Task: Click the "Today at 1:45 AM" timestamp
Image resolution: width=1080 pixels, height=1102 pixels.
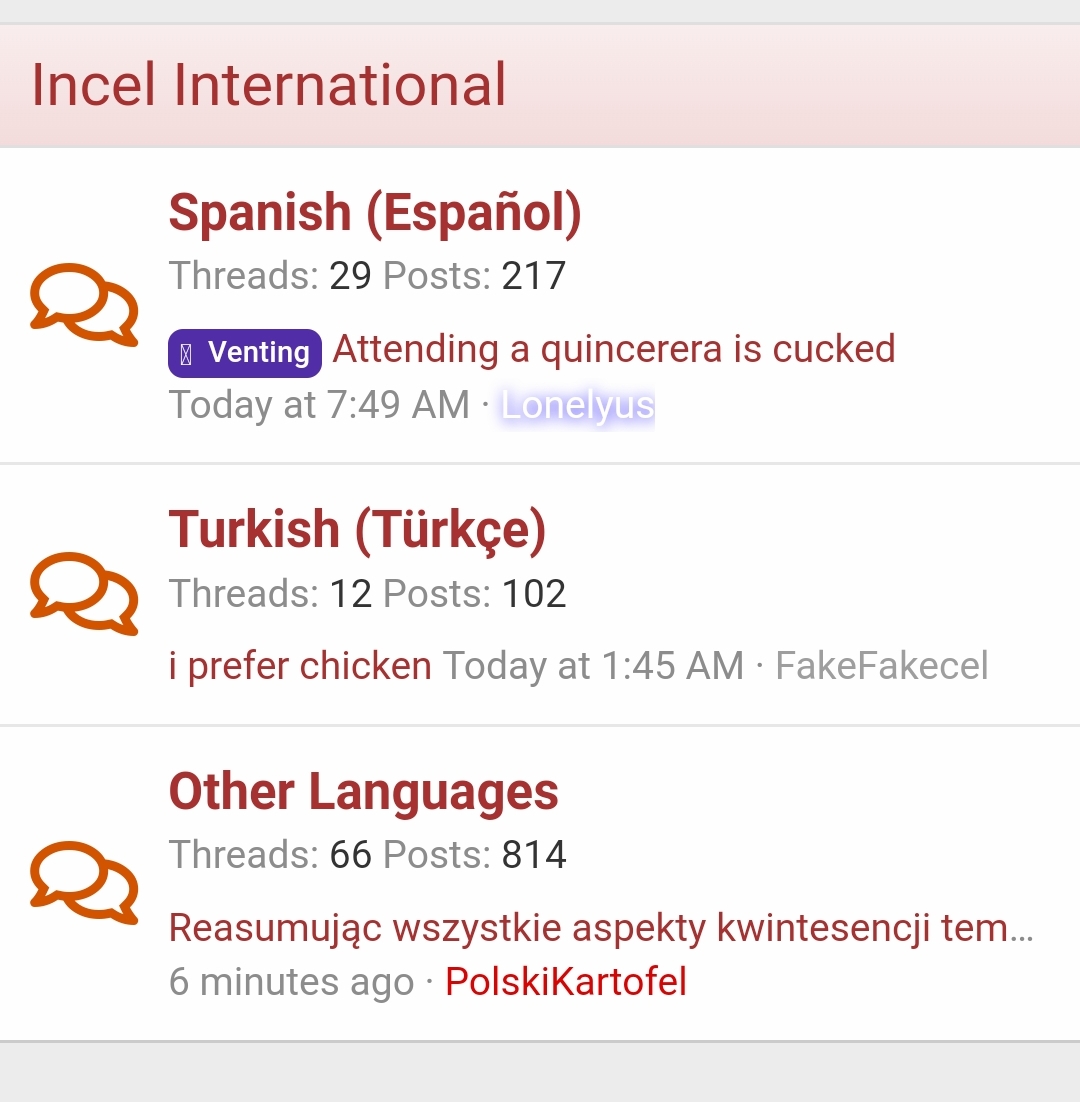Action: (x=593, y=665)
